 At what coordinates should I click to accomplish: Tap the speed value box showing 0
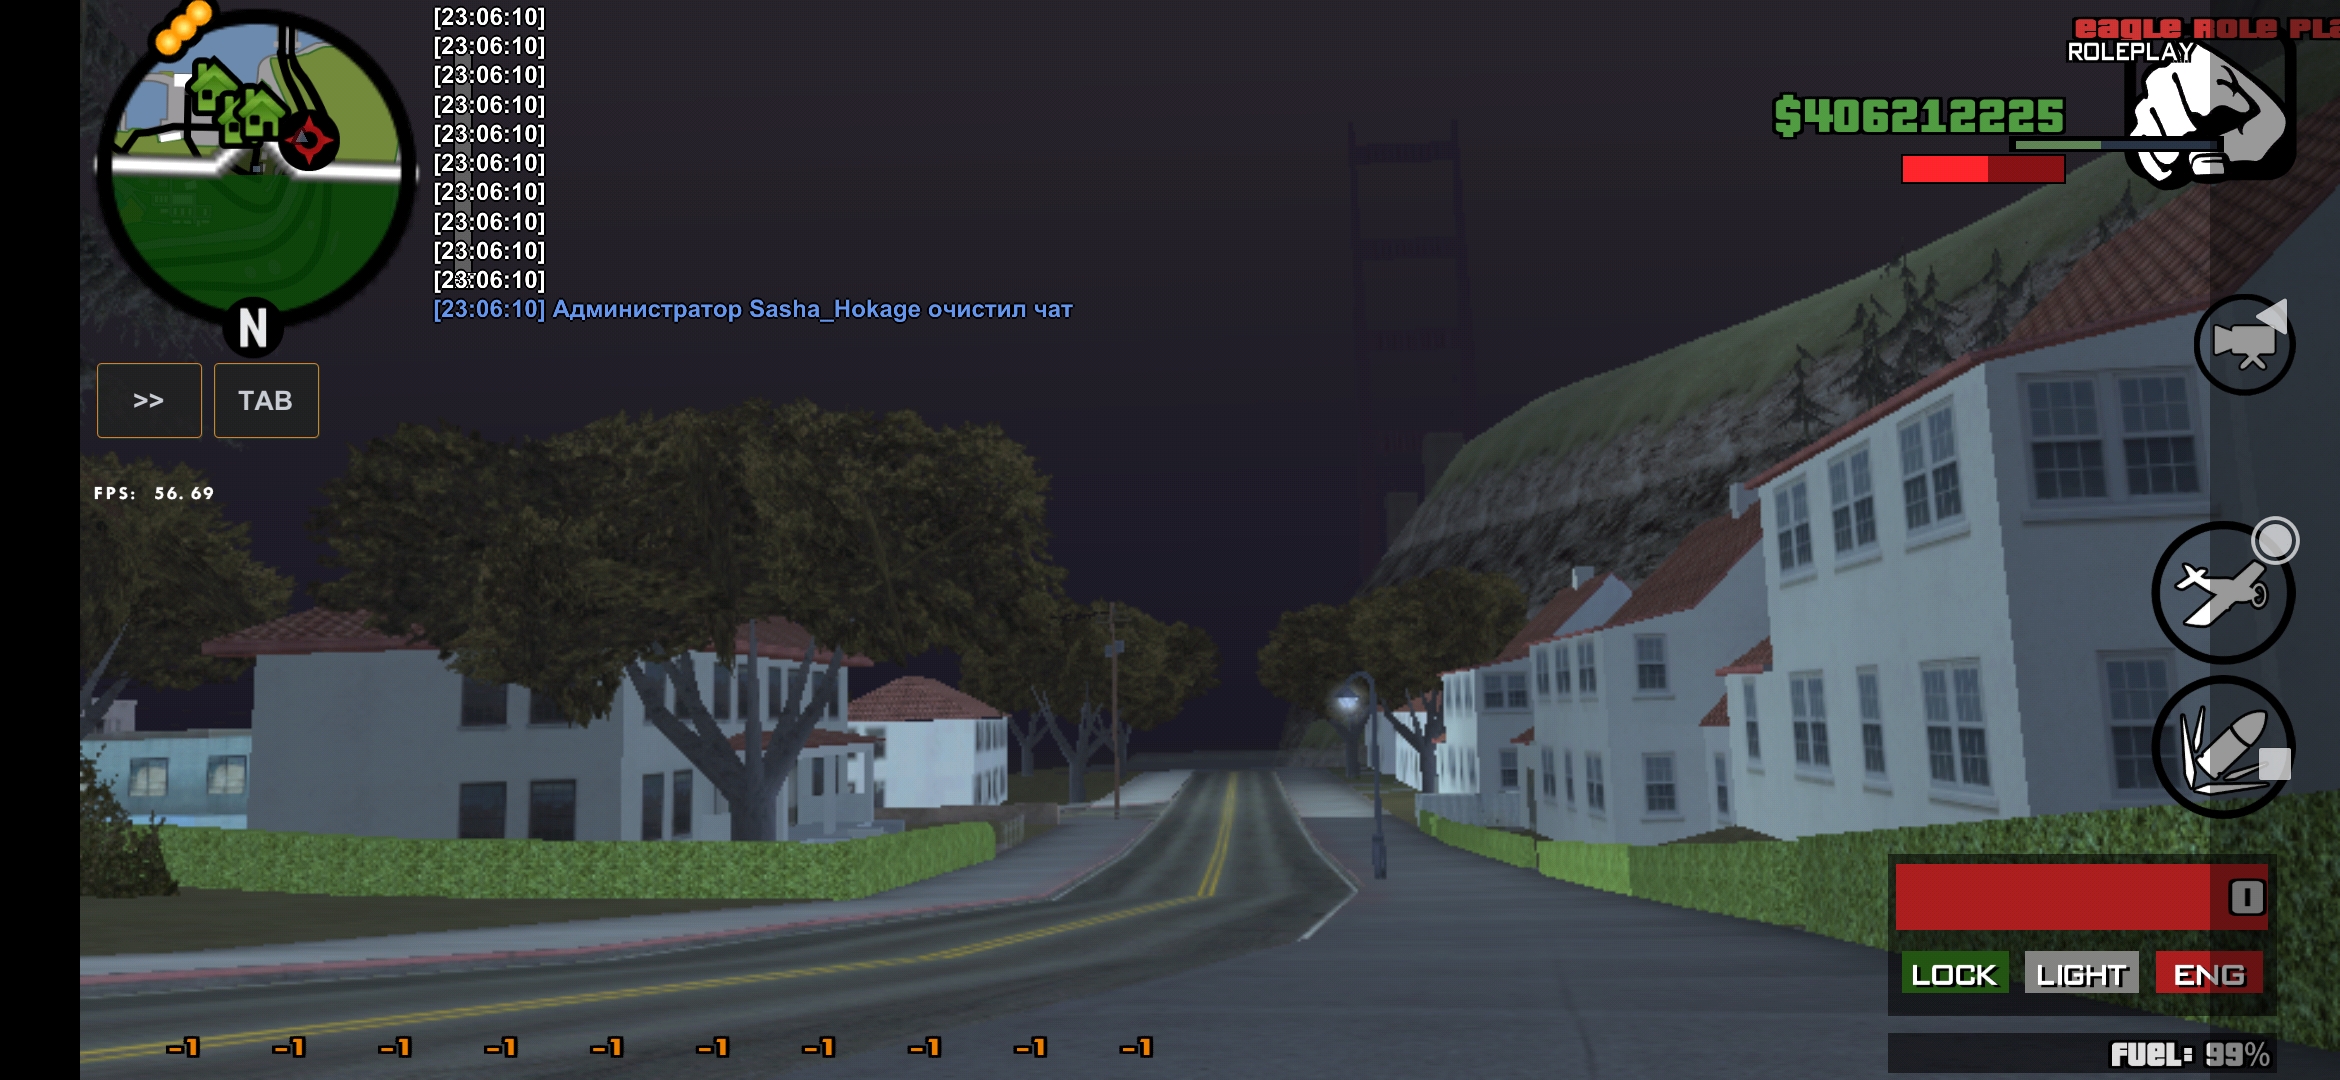tap(2247, 897)
